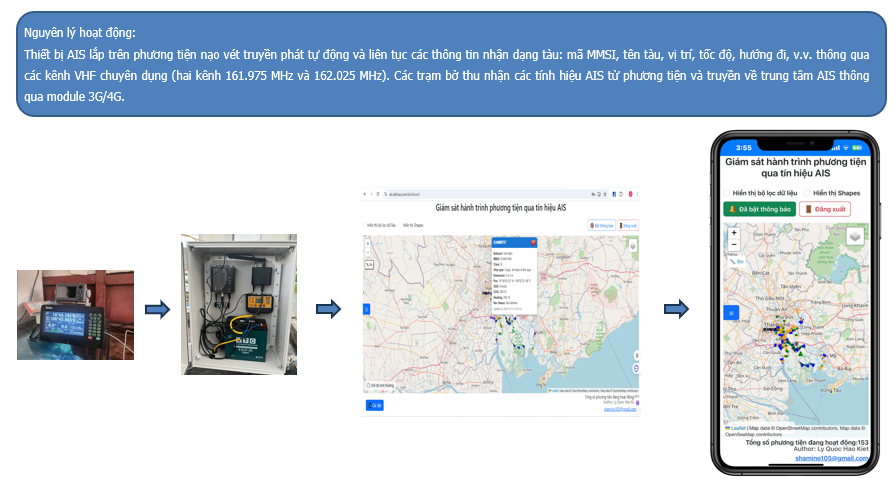Viewport: 896px width, 482px height.
Task: Zoom in on the phone map
Action: tap(734, 232)
